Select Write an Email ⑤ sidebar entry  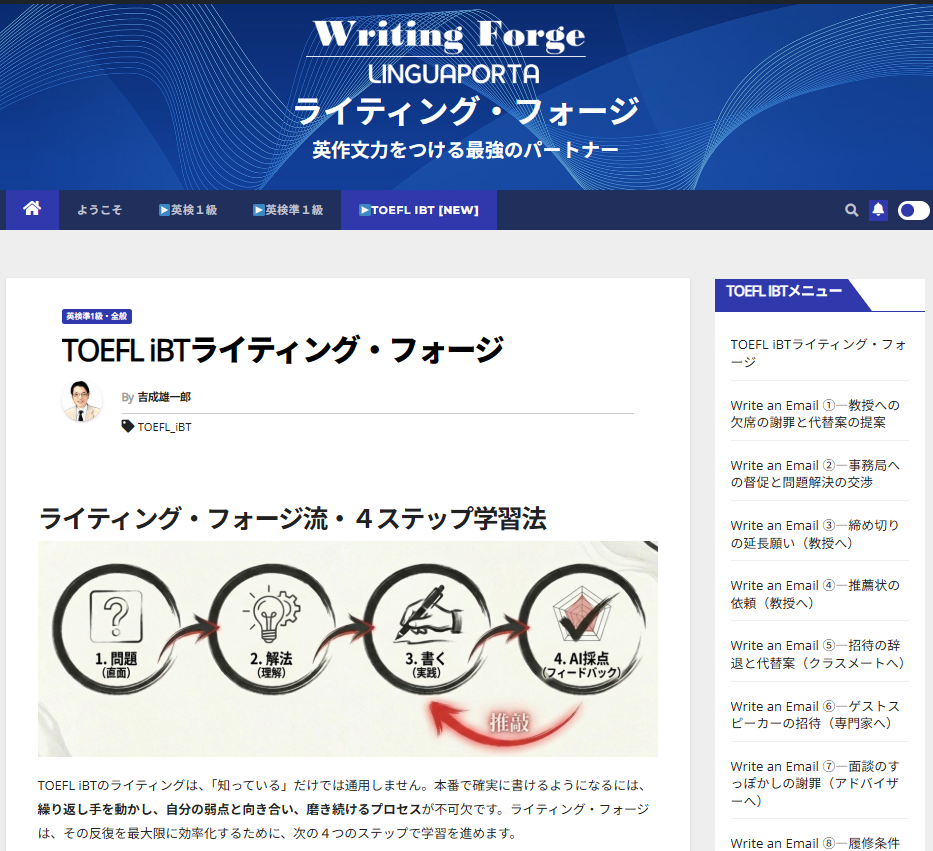pyautogui.click(x=817, y=654)
